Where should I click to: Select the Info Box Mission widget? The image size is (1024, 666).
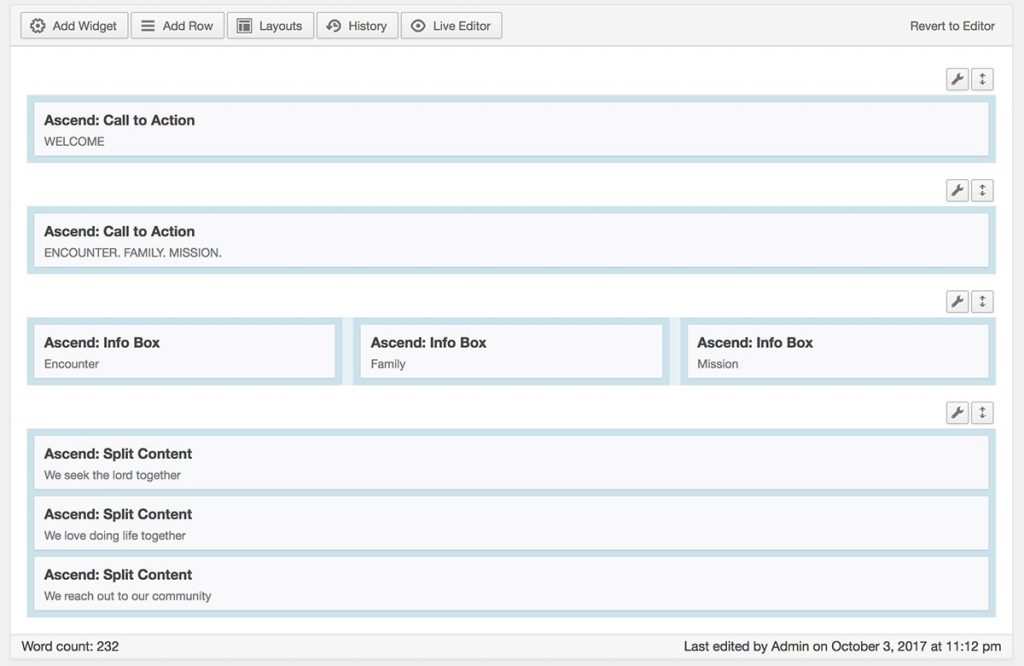(838, 351)
